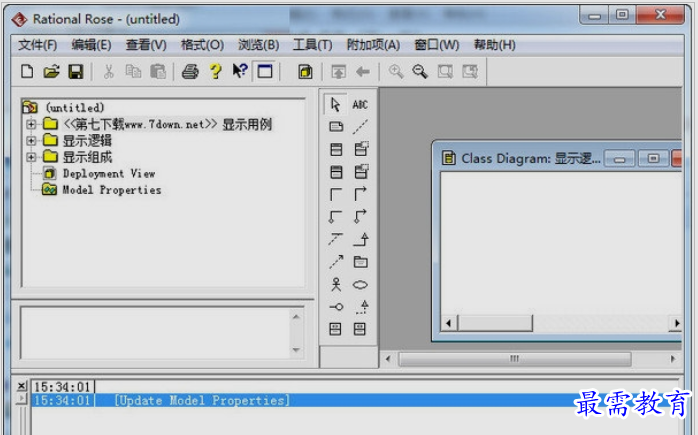
Task: Pick the Selection arrow tool in toolbox
Action: [x=336, y=105]
